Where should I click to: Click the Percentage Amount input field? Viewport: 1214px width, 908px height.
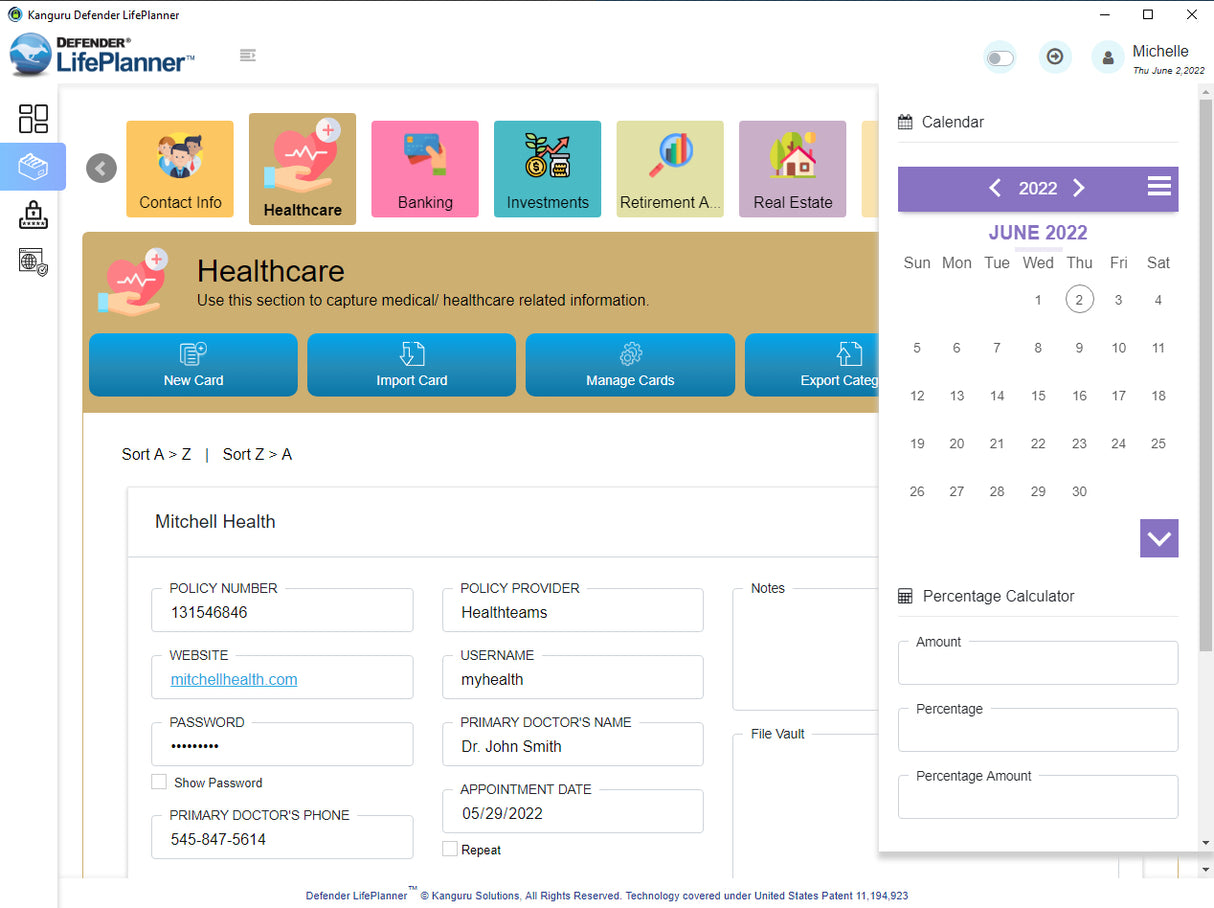1038,797
